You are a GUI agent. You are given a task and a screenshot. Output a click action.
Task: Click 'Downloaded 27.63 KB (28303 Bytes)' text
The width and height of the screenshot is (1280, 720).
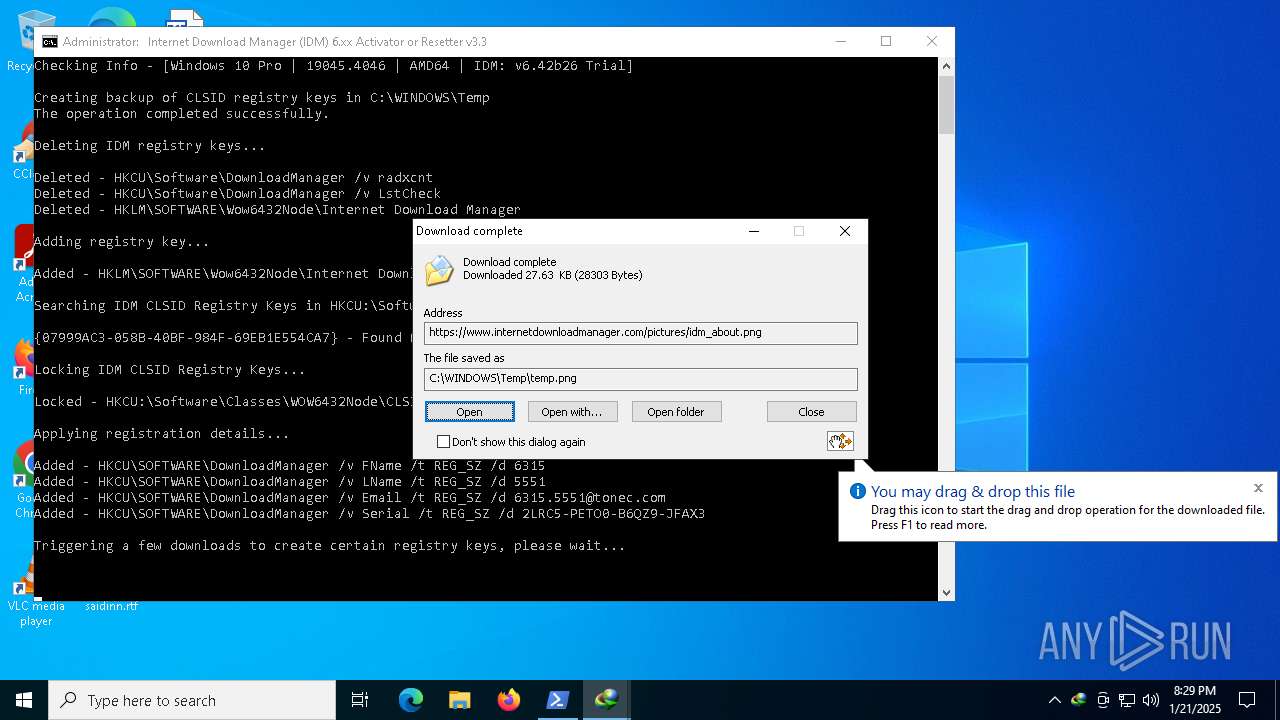[x=552, y=275]
